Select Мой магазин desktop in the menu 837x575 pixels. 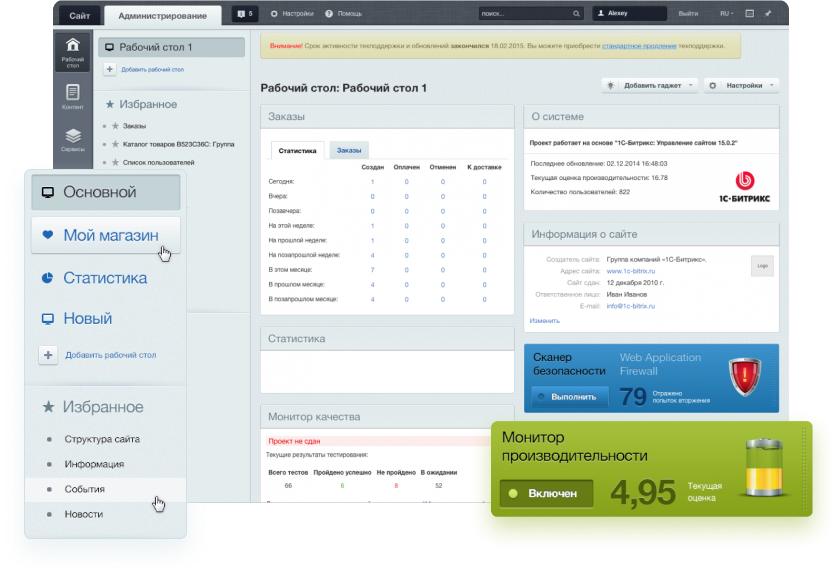[105, 236]
